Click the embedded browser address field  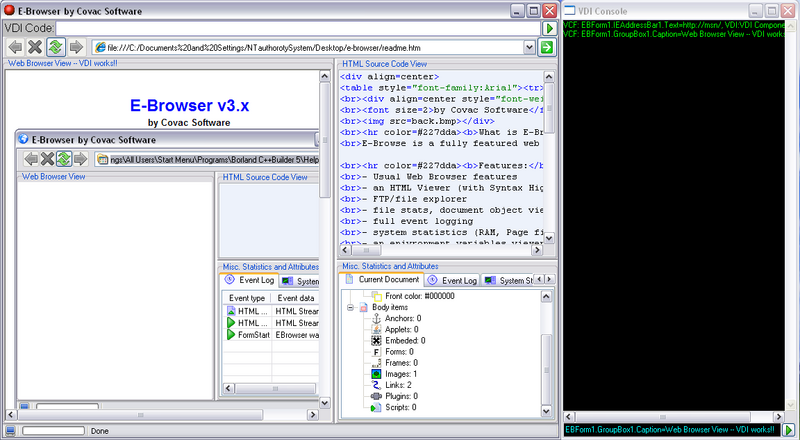(208, 160)
